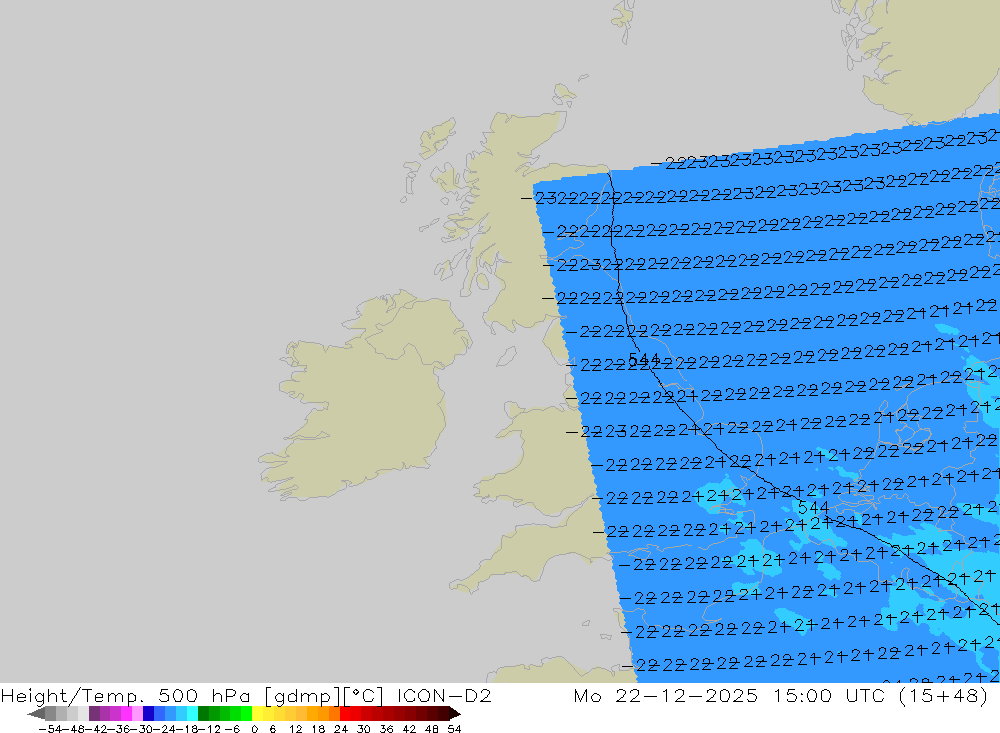This screenshot has width=1000, height=733.
Task: Click the dark right arrow end of the color scale
Action: click(x=454, y=713)
